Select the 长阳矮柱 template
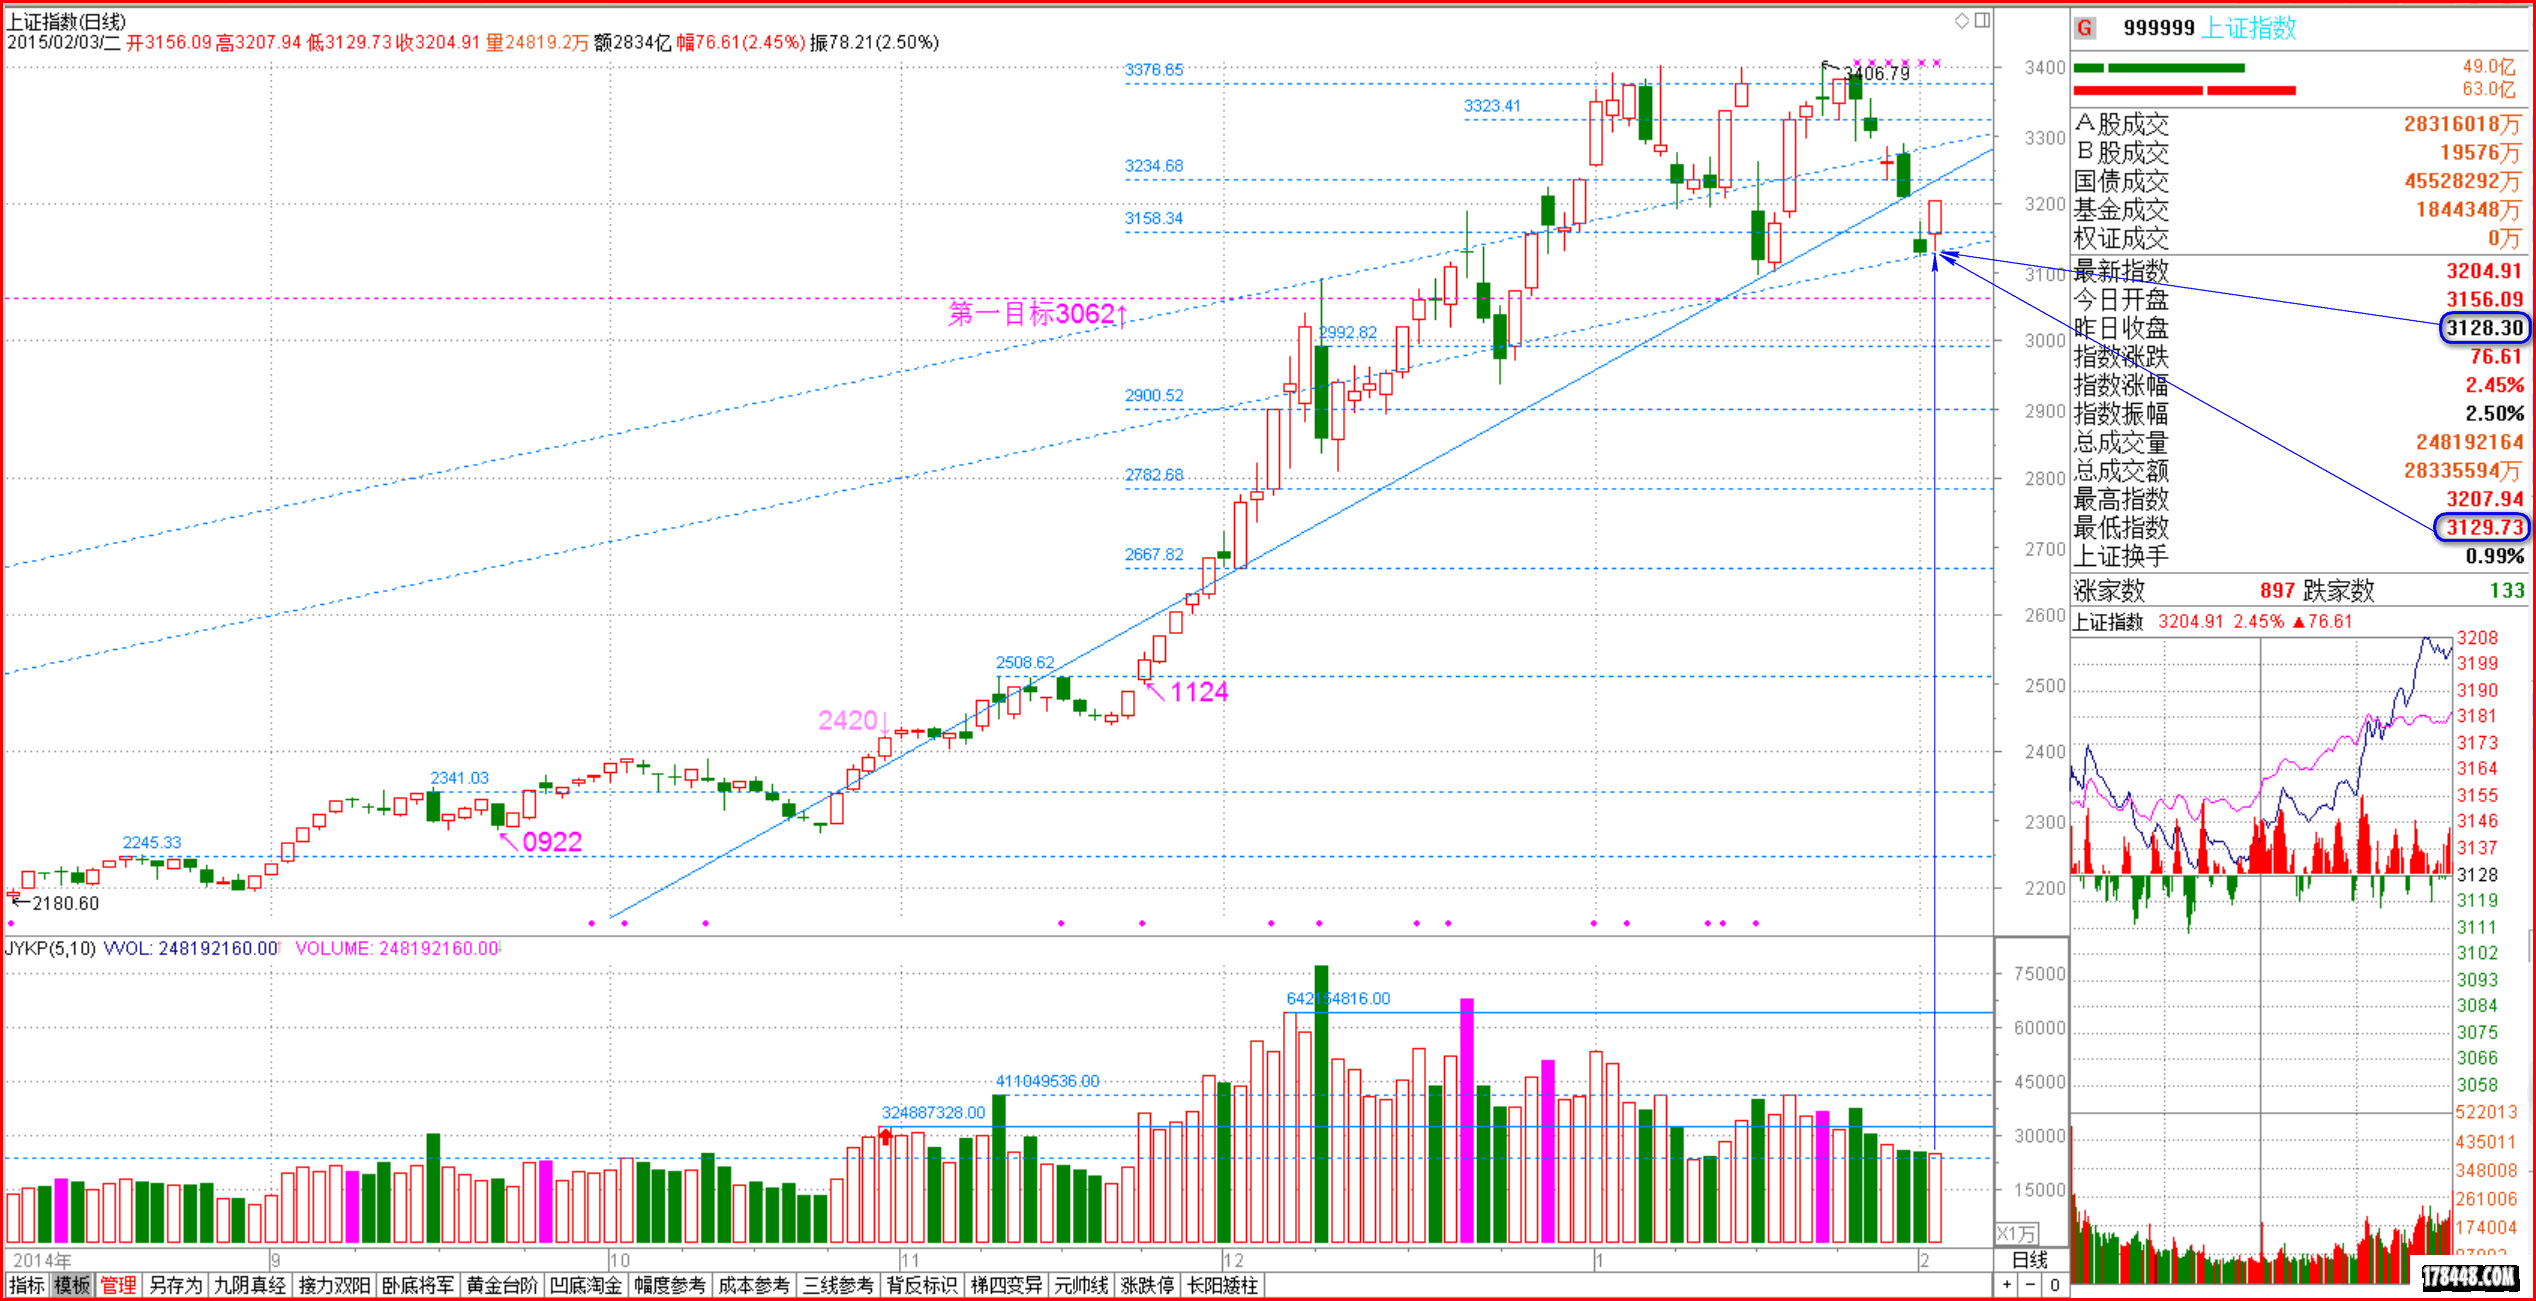 (x=1222, y=1285)
